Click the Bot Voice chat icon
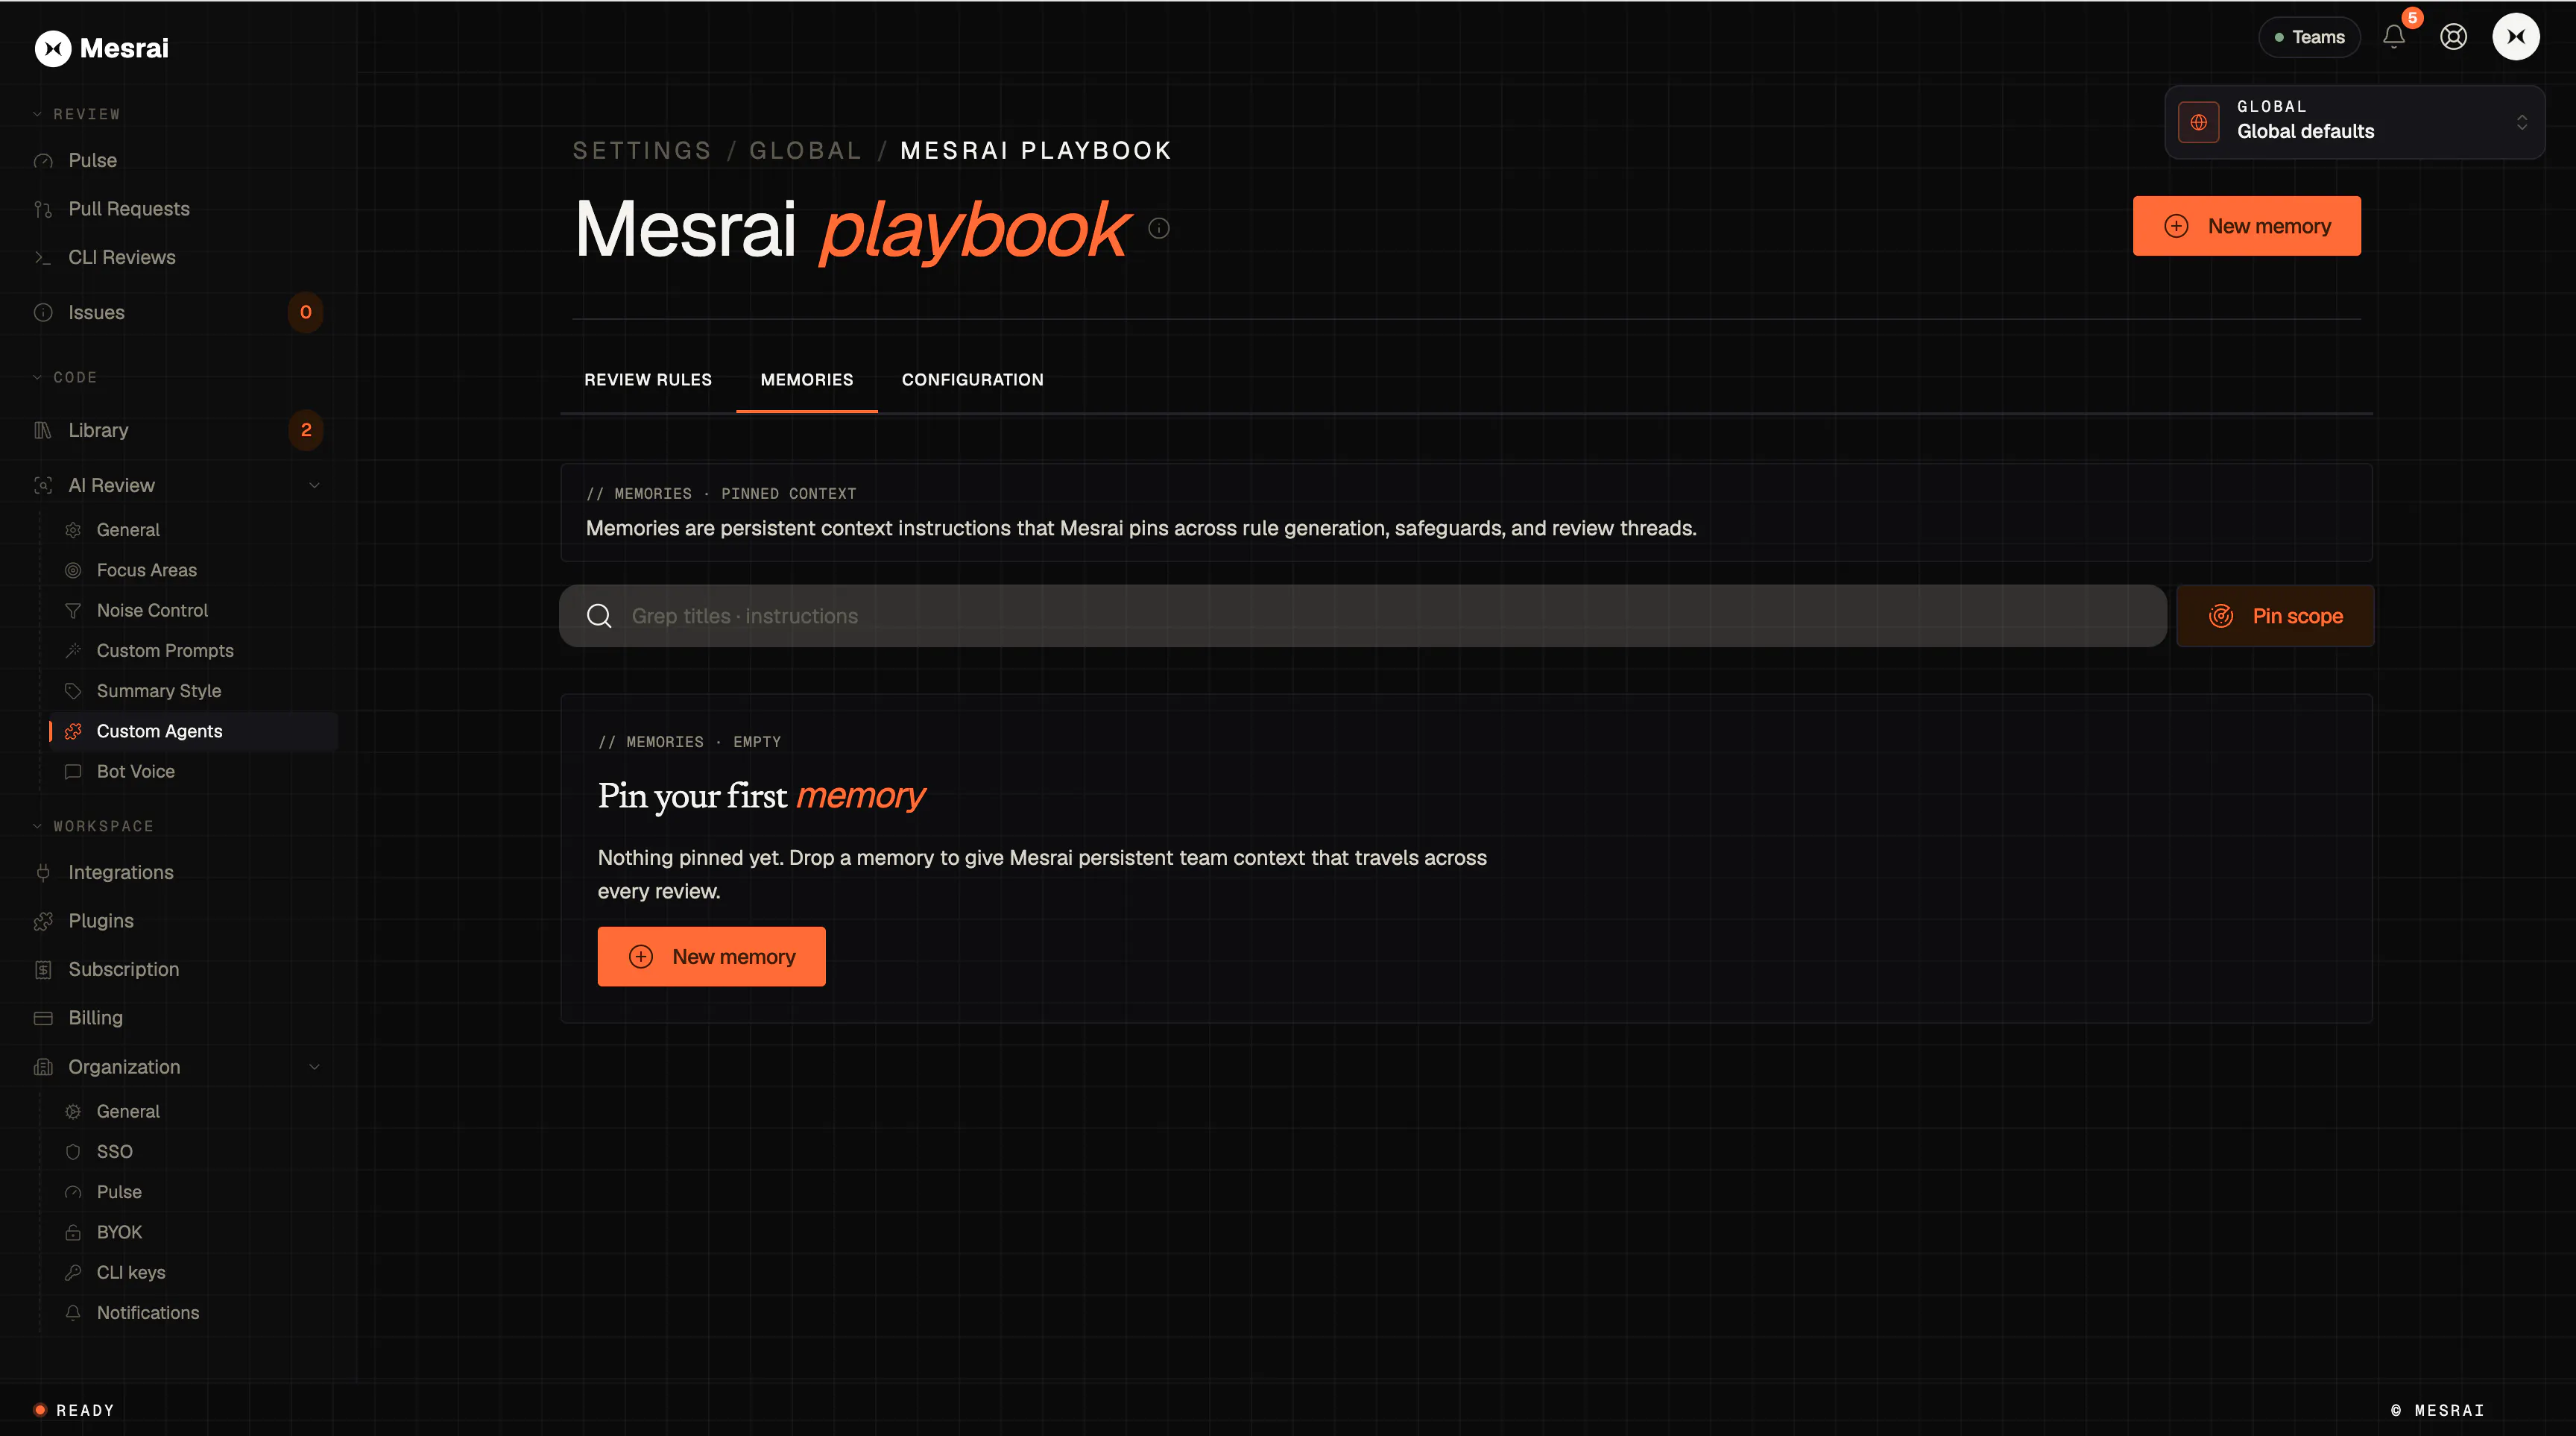 pos(73,772)
